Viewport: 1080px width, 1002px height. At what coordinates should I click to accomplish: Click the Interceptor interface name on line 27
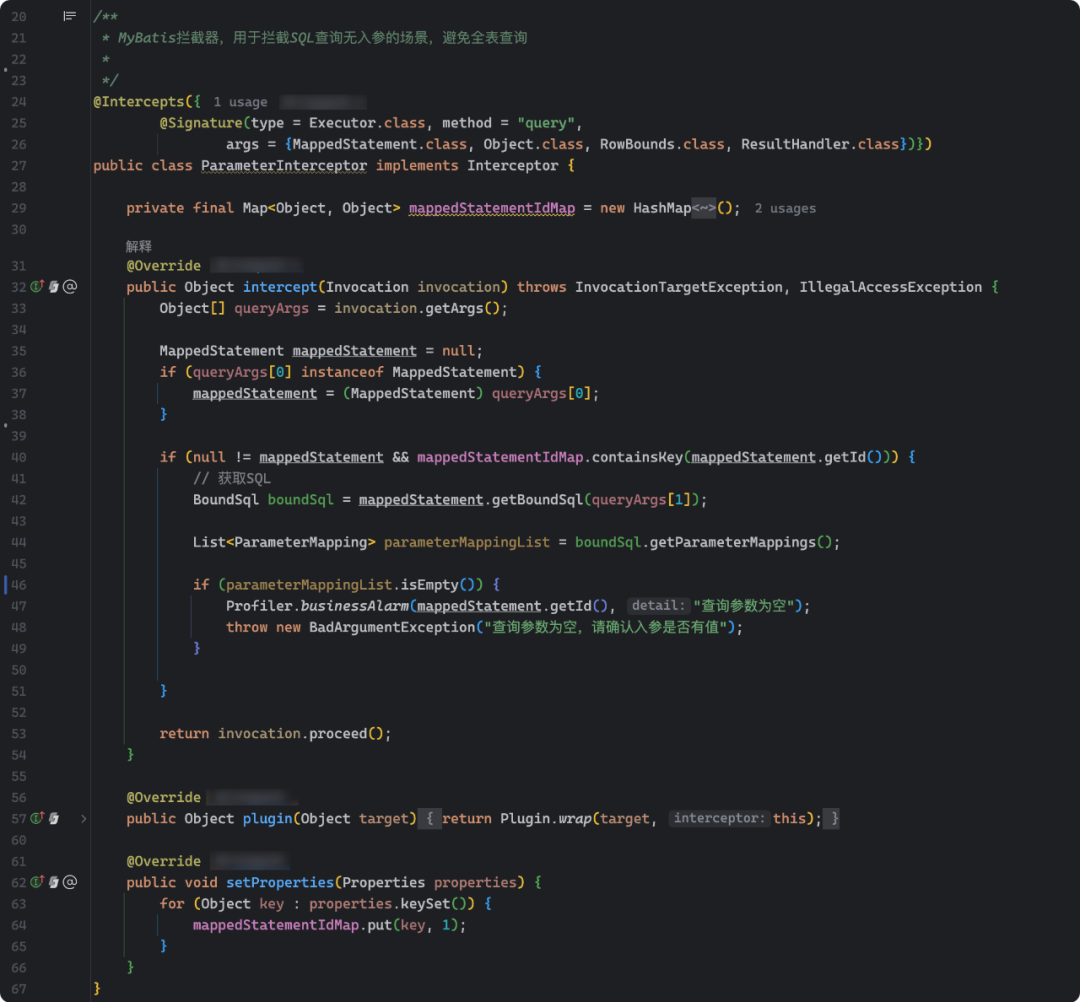coord(513,165)
